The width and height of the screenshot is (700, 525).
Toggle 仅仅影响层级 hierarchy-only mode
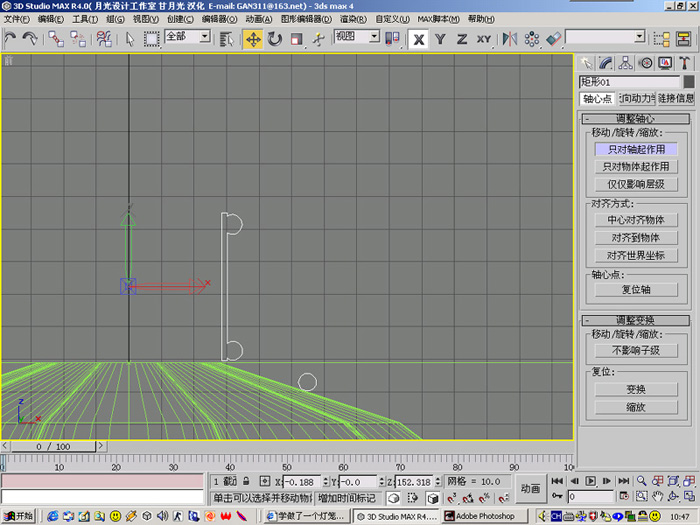pyautogui.click(x=636, y=184)
